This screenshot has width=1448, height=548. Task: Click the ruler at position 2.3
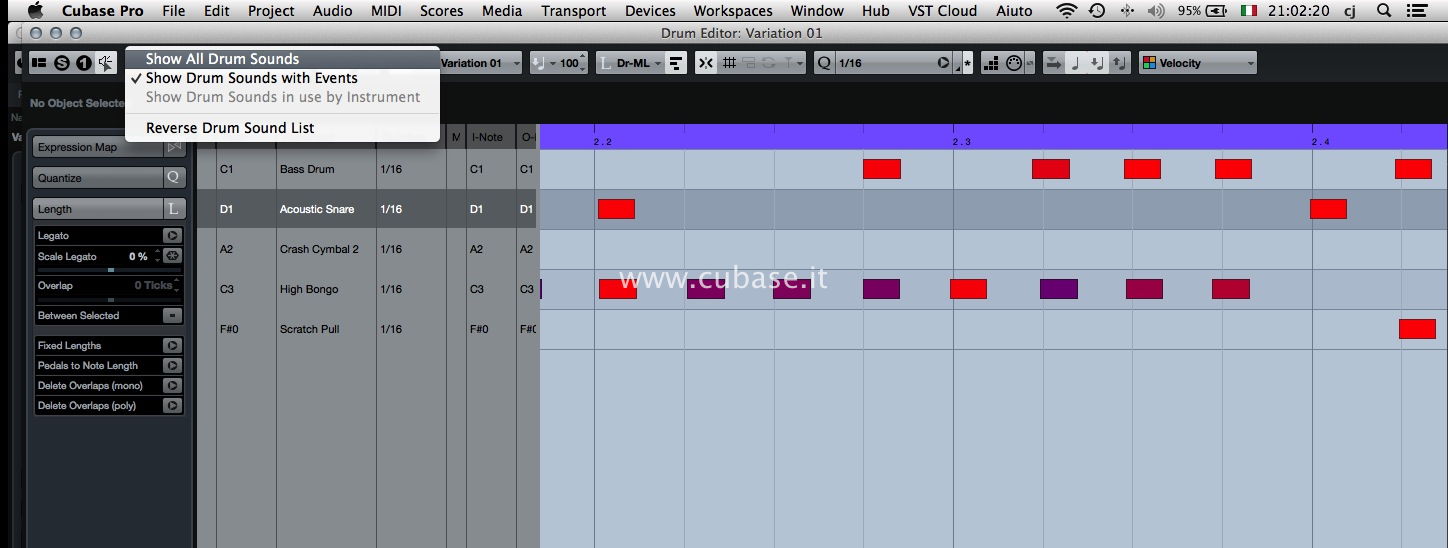click(x=960, y=142)
